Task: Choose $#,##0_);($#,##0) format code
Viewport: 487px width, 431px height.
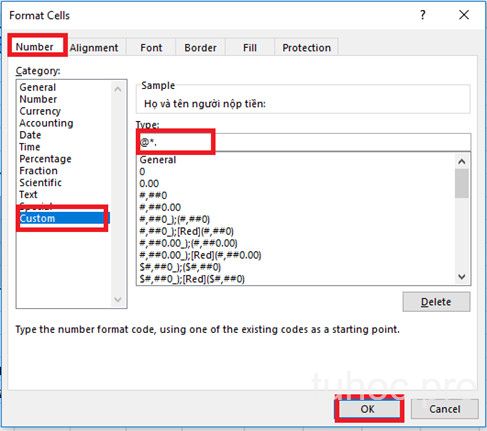Action: pos(295,267)
